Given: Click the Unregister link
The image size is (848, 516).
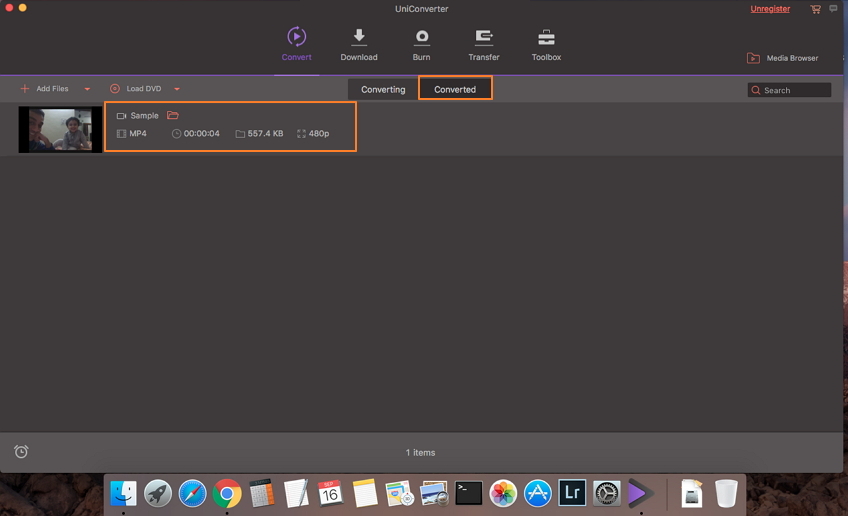Looking at the screenshot, I should [770, 9].
